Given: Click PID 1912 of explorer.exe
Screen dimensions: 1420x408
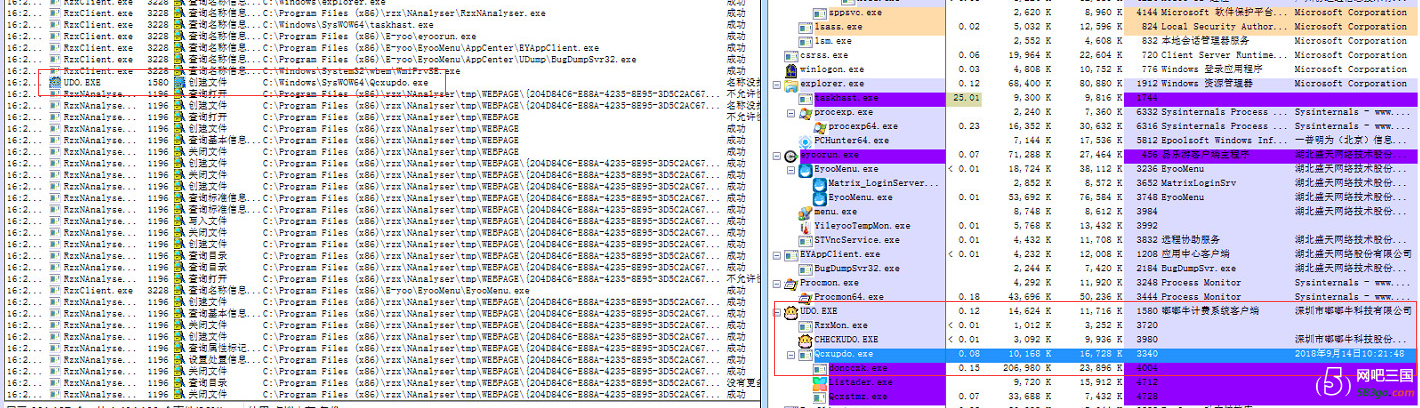Looking at the screenshot, I should (1147, 84).
